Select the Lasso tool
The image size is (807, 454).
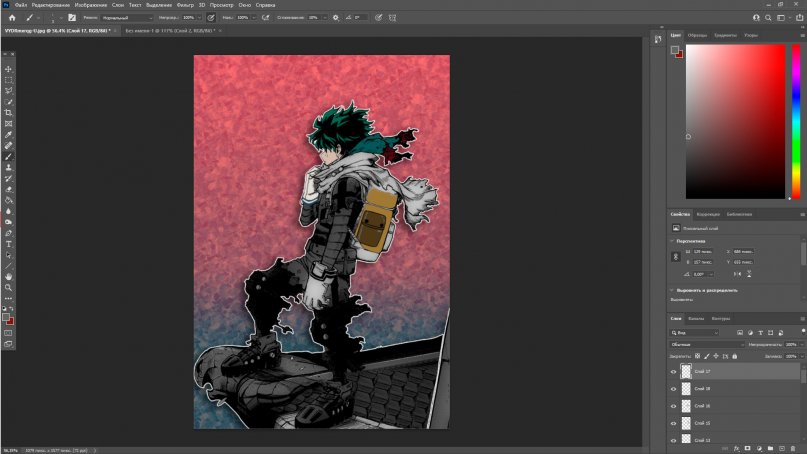coord(9,91)
